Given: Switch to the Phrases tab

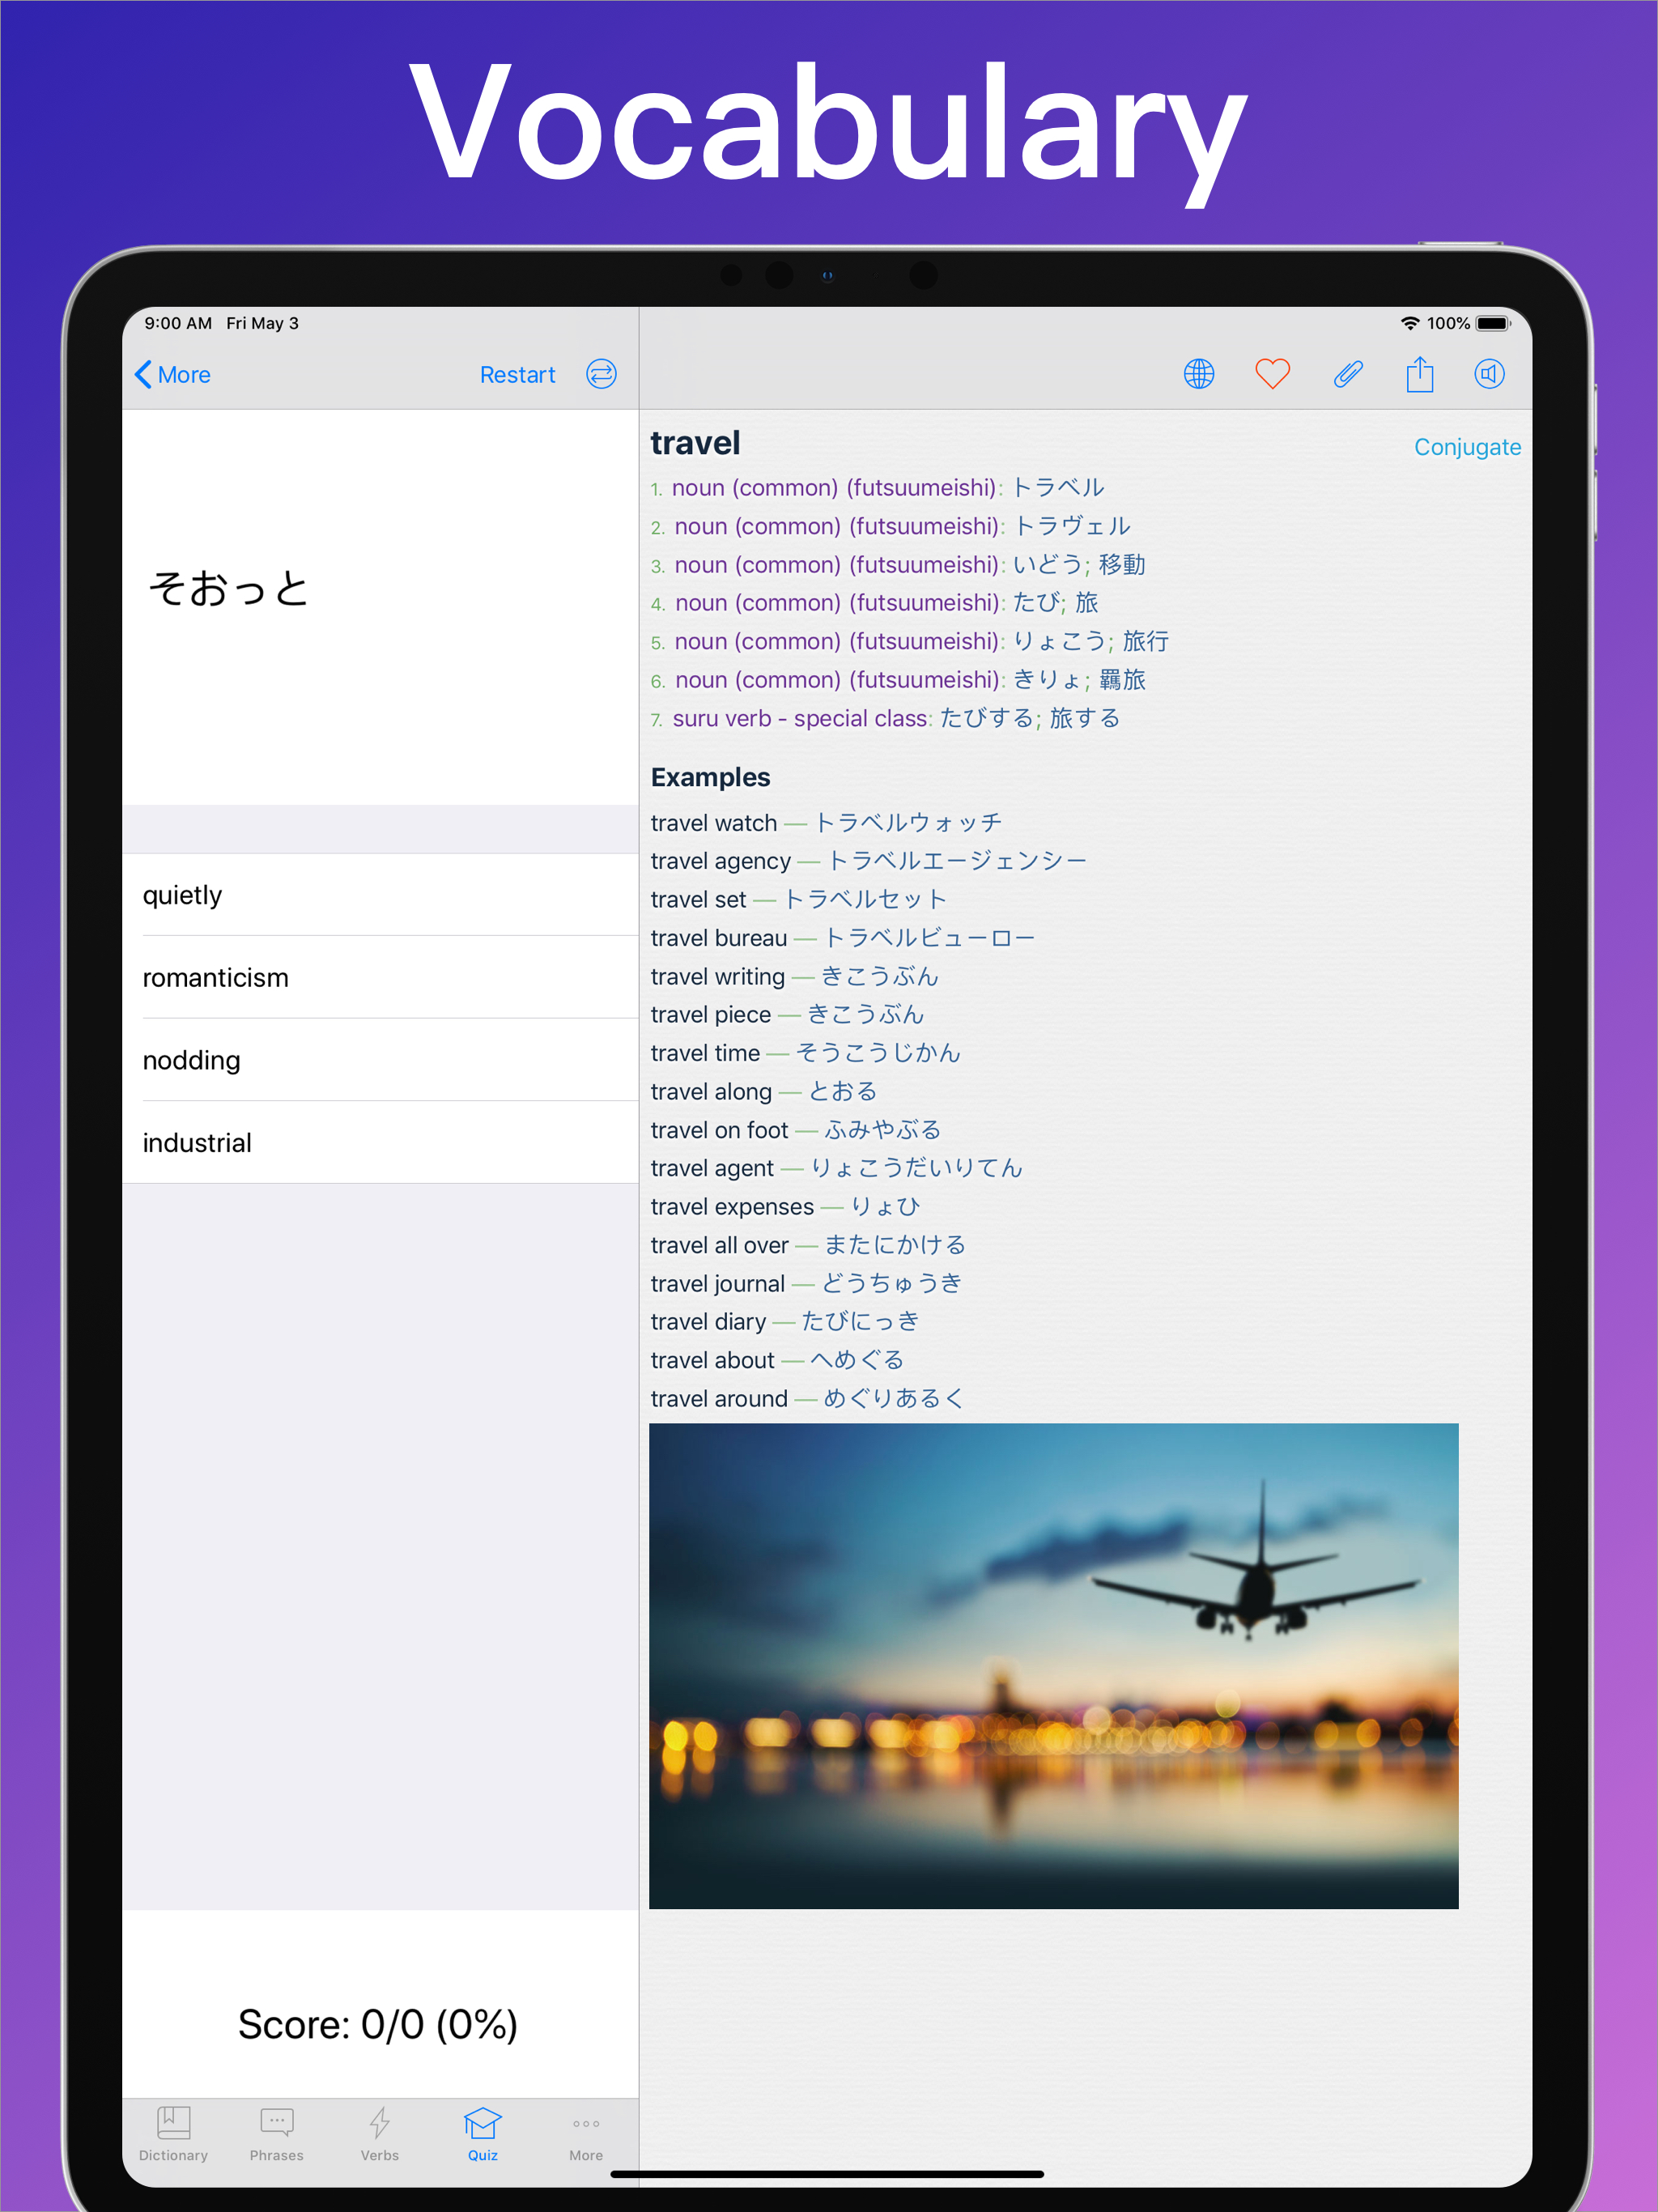Looking at the screenshot, I should pos(276,2134).
